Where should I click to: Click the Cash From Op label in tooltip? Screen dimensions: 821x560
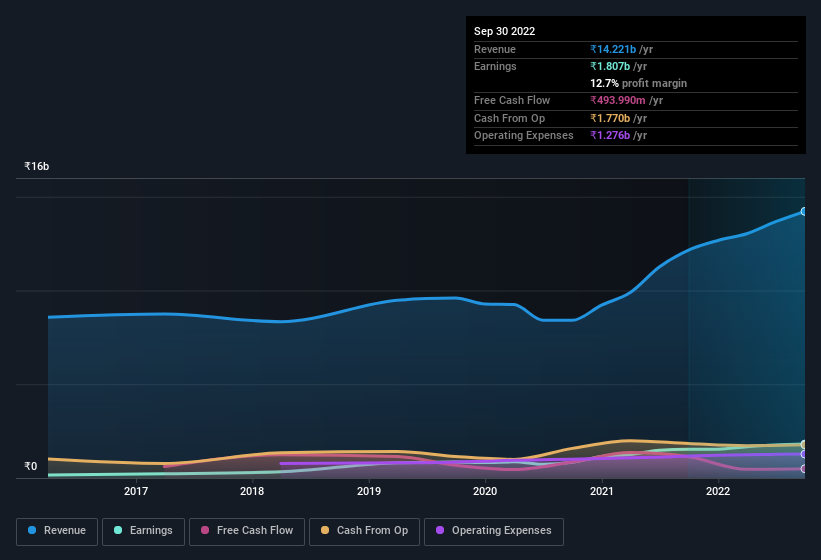pos(509,118)
